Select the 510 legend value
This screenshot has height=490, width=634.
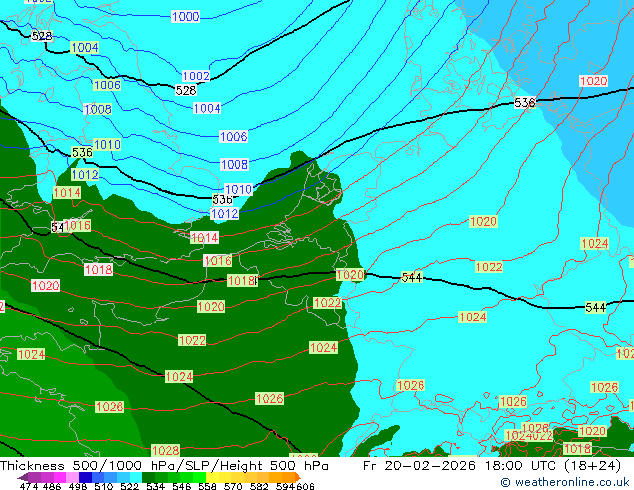coord(104,486)
